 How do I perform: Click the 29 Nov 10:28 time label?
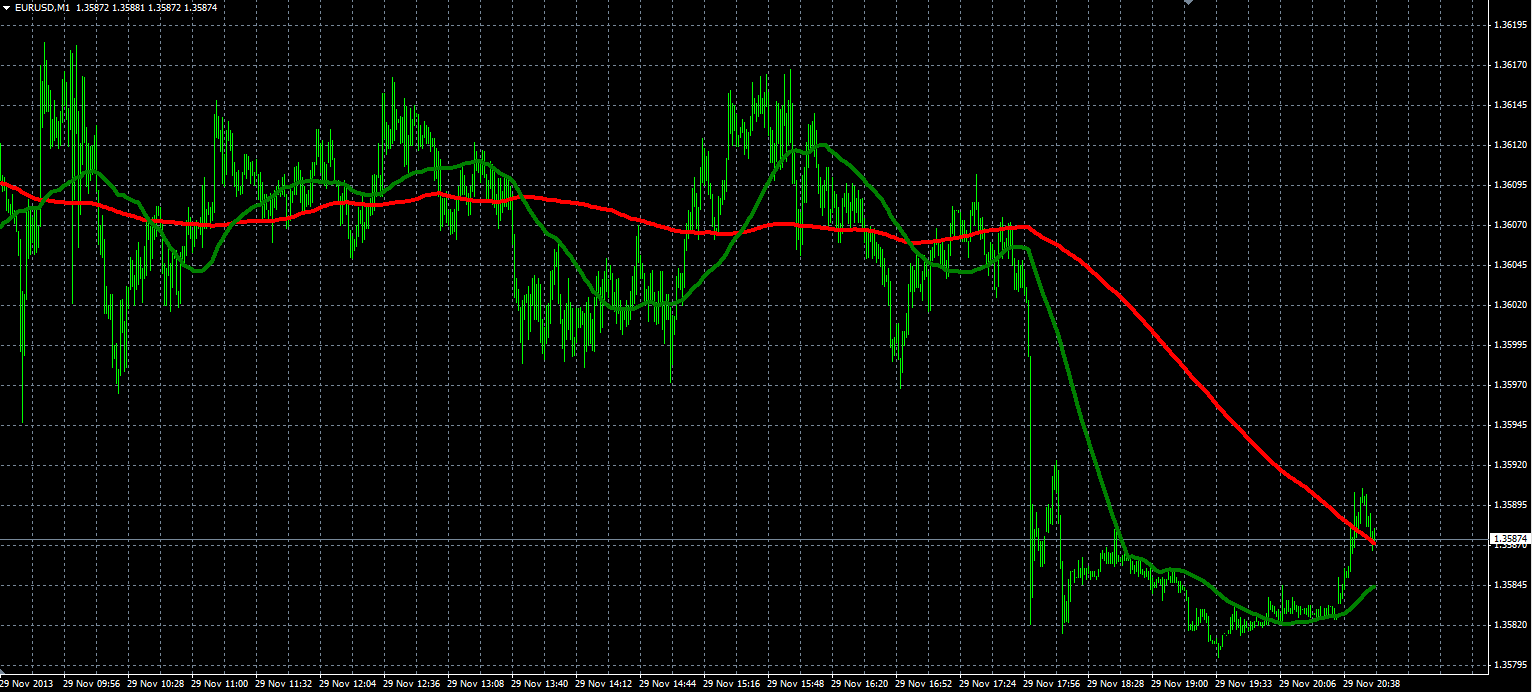point(156,684)
